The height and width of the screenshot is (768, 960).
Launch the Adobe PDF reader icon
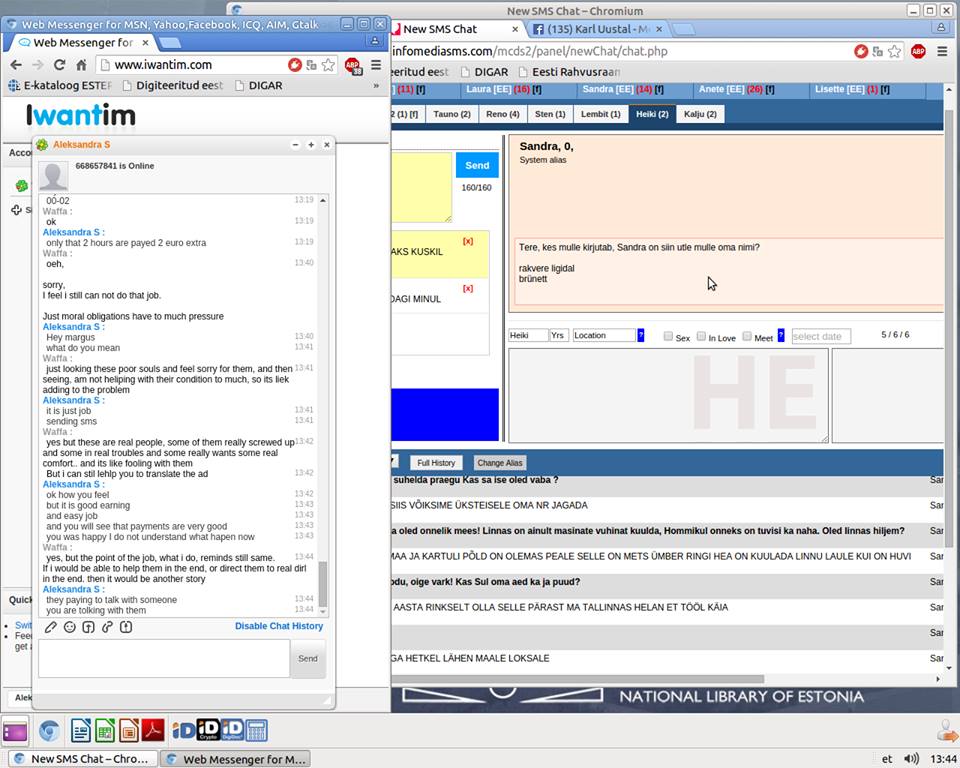[153, 730]
